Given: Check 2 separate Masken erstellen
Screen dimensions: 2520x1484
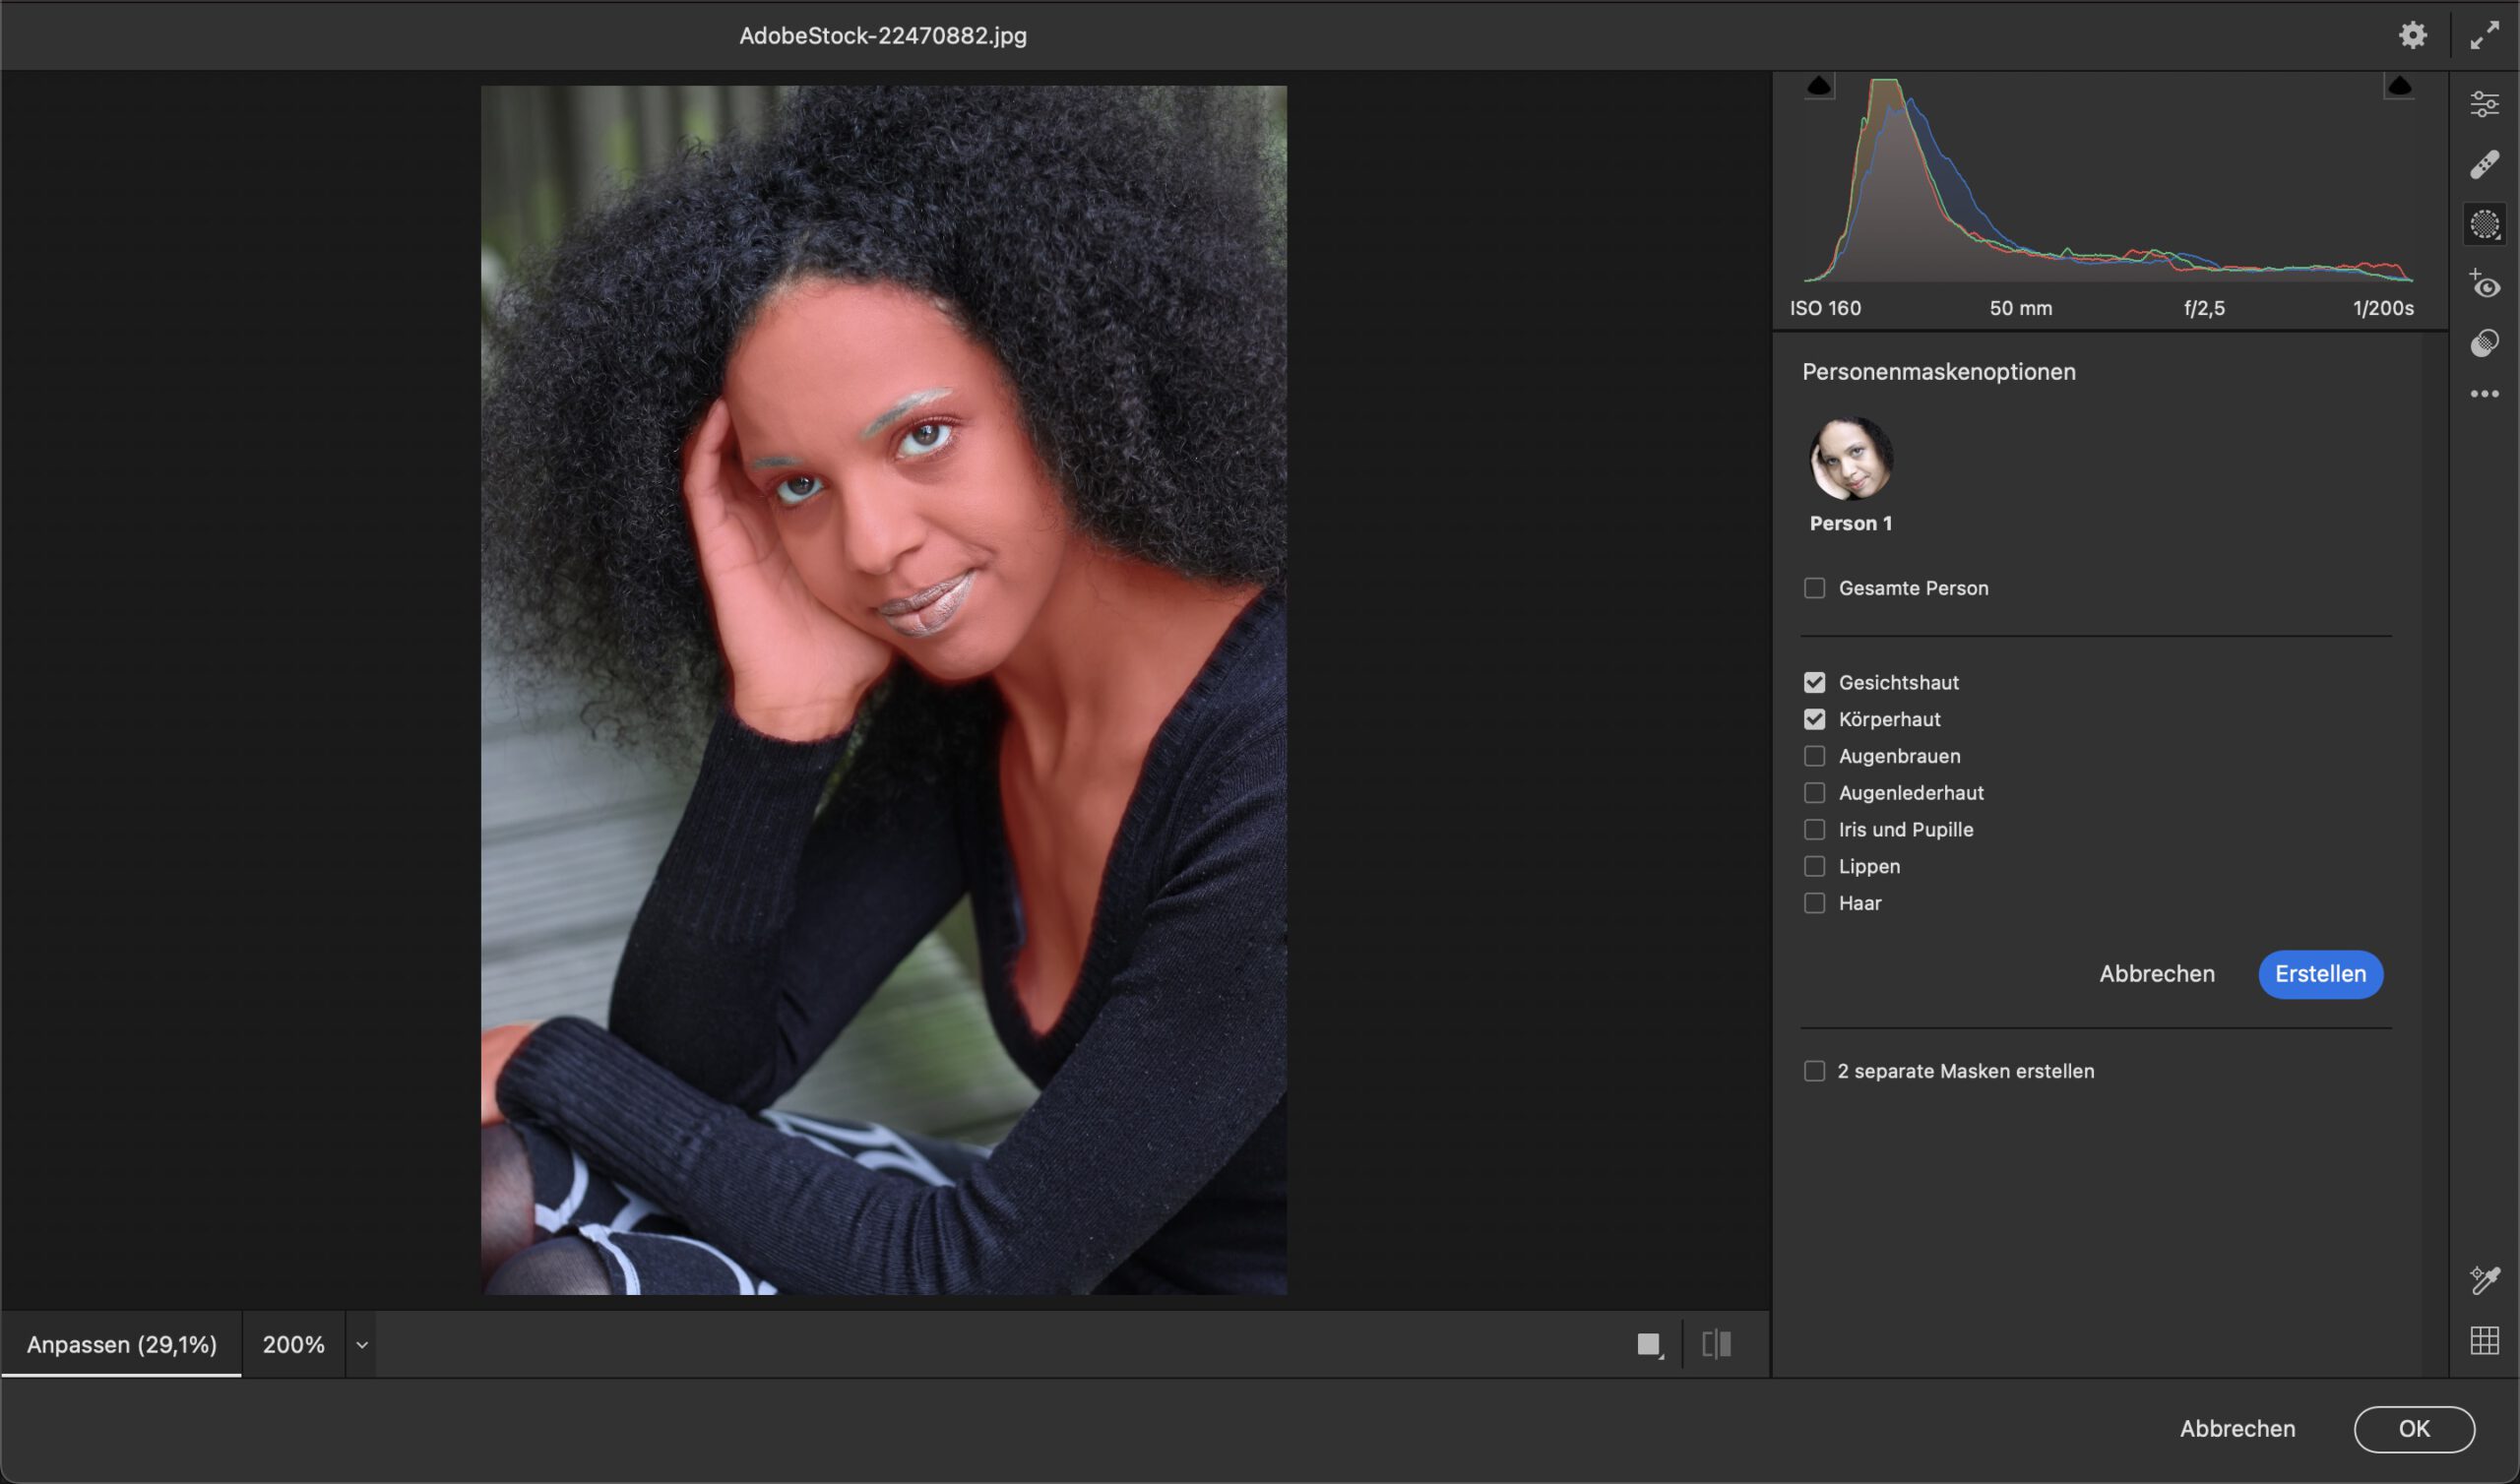Looking at the screenshot, I should tap(1814, 1071).
